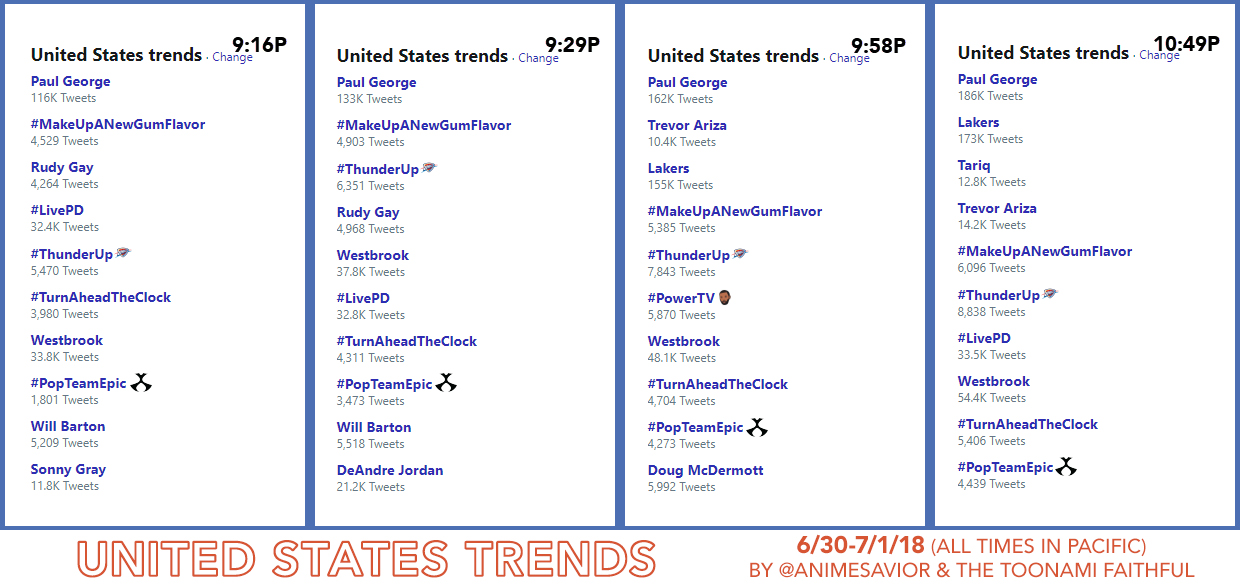Screen dimensions: 1240x586
Task: Click the Pop Team Epic emoji icon in 10:49P panel
Action: pyautogui.click(x=1067, y=466)
